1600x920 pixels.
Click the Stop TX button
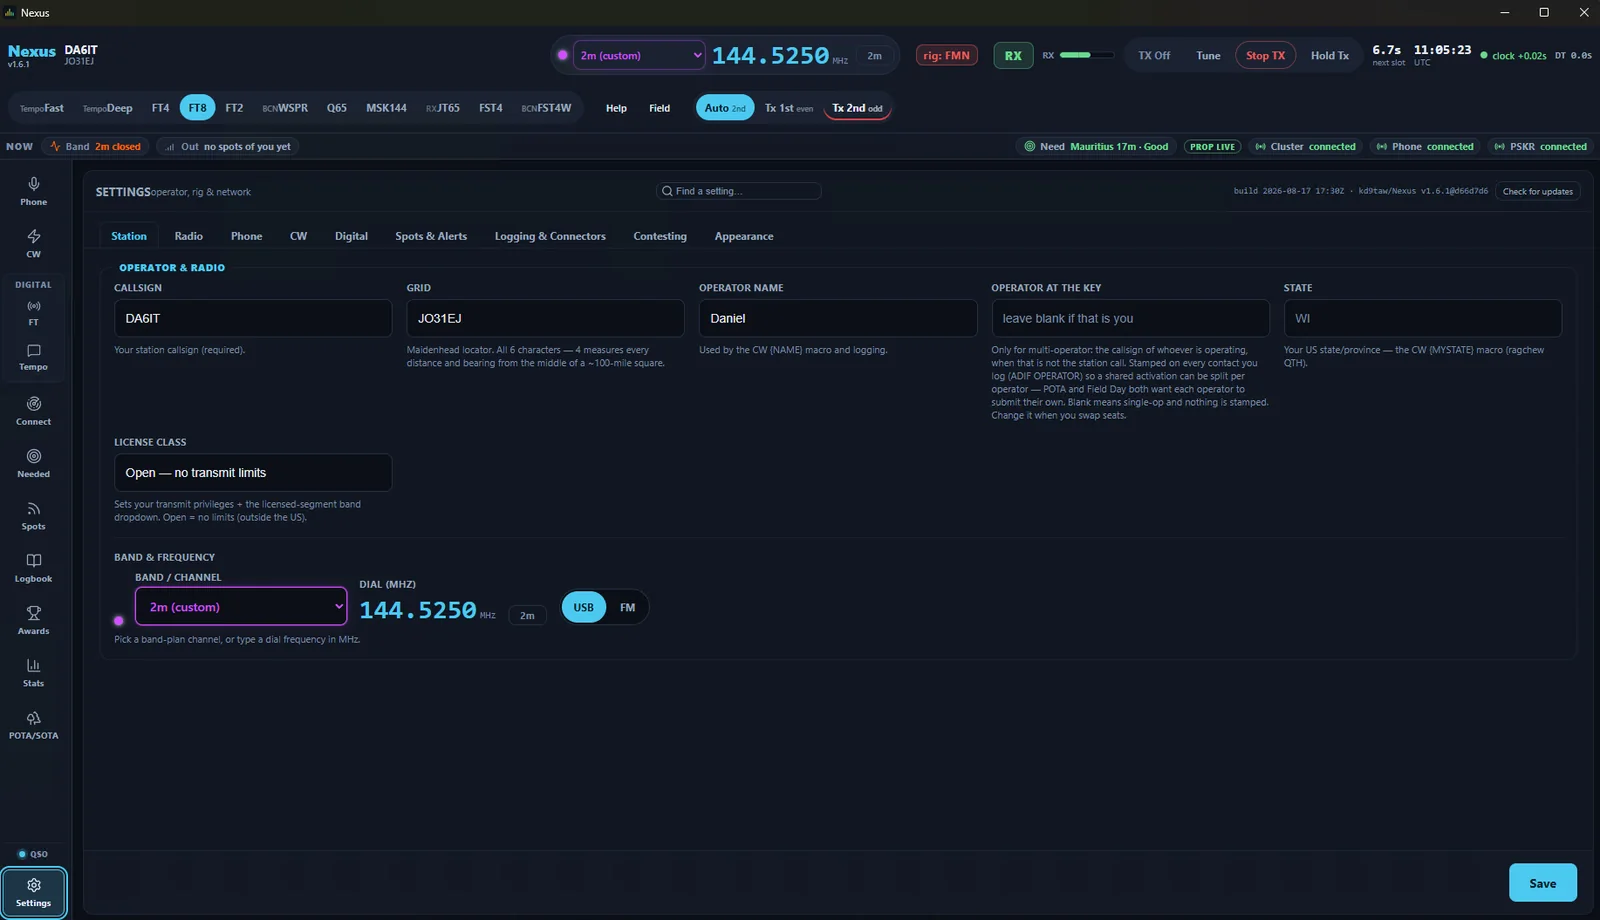(x=1265, y=56)
